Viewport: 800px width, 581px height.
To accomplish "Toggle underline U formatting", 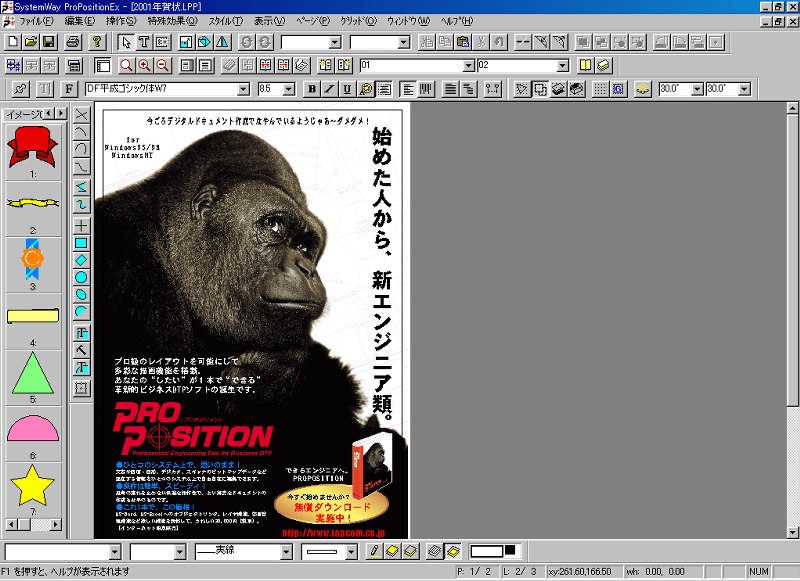I will pyautogui.click(x=347, y=89).
